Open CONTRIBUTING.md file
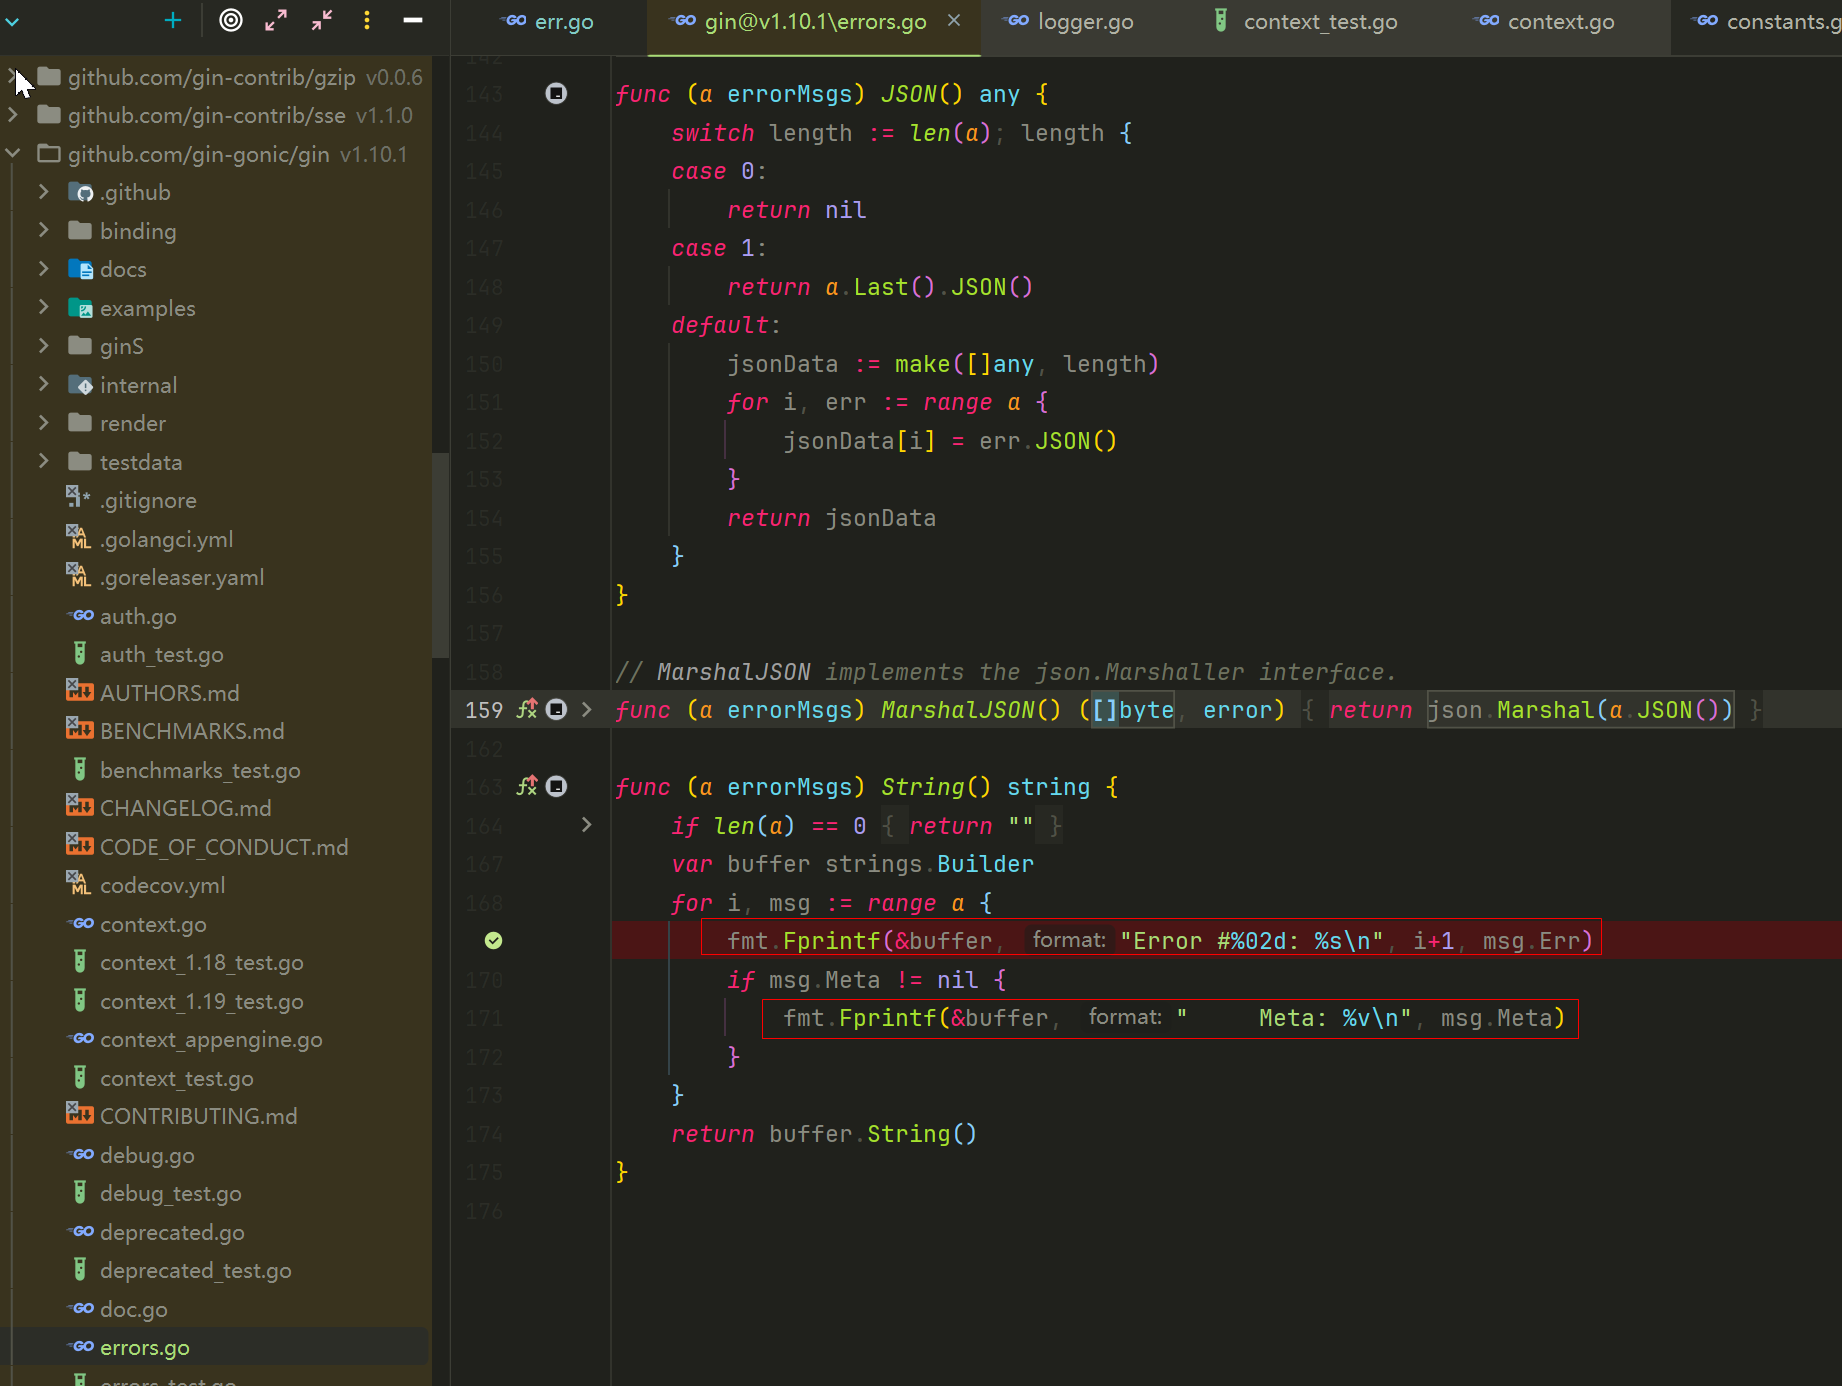This screenshot has height=1386, width=1842. pyautogui.click(x=198, y=1116)
